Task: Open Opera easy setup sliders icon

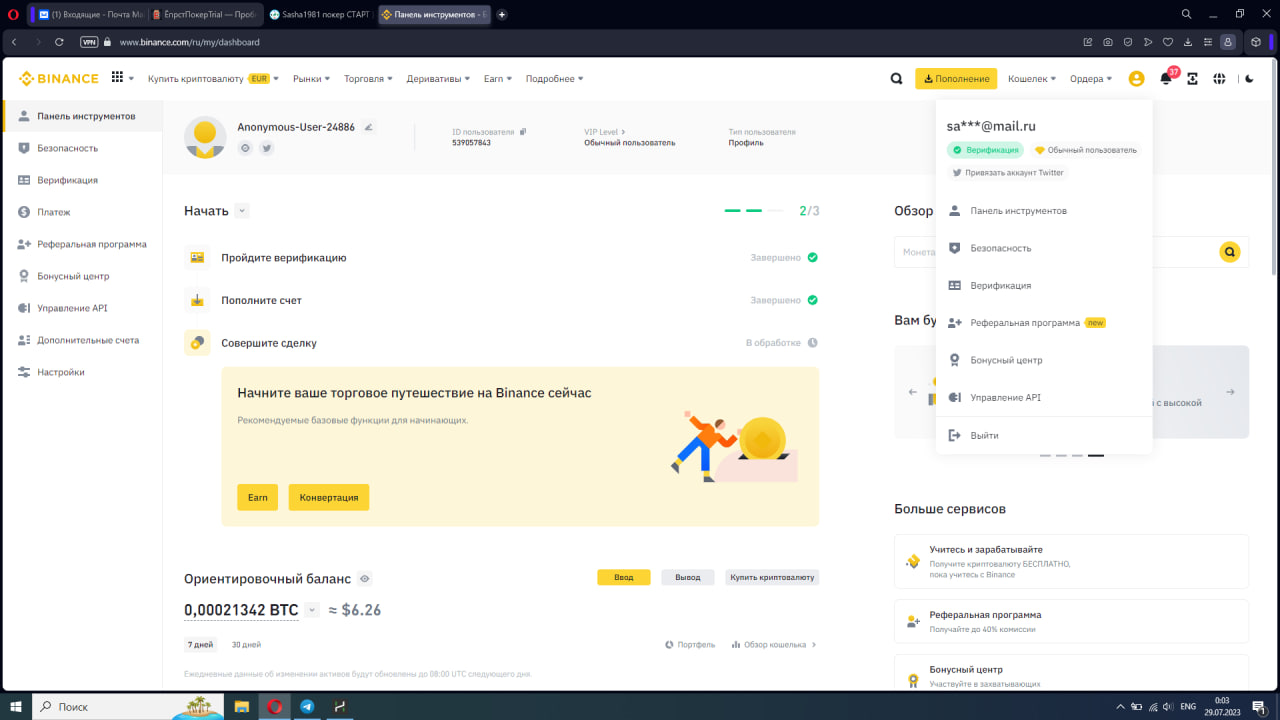Action: [1208, 42]
